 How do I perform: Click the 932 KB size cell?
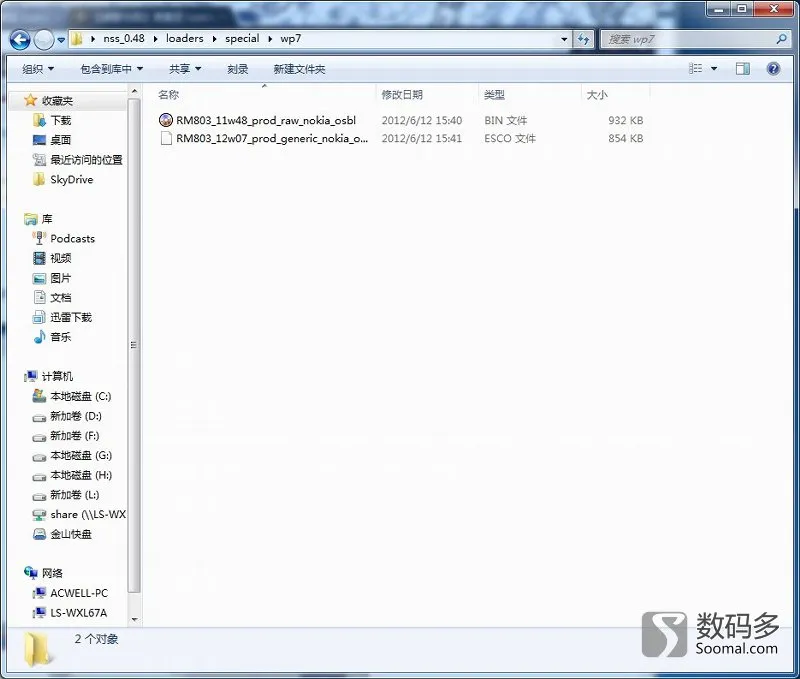pyautogui.click(x=626, y=120)
